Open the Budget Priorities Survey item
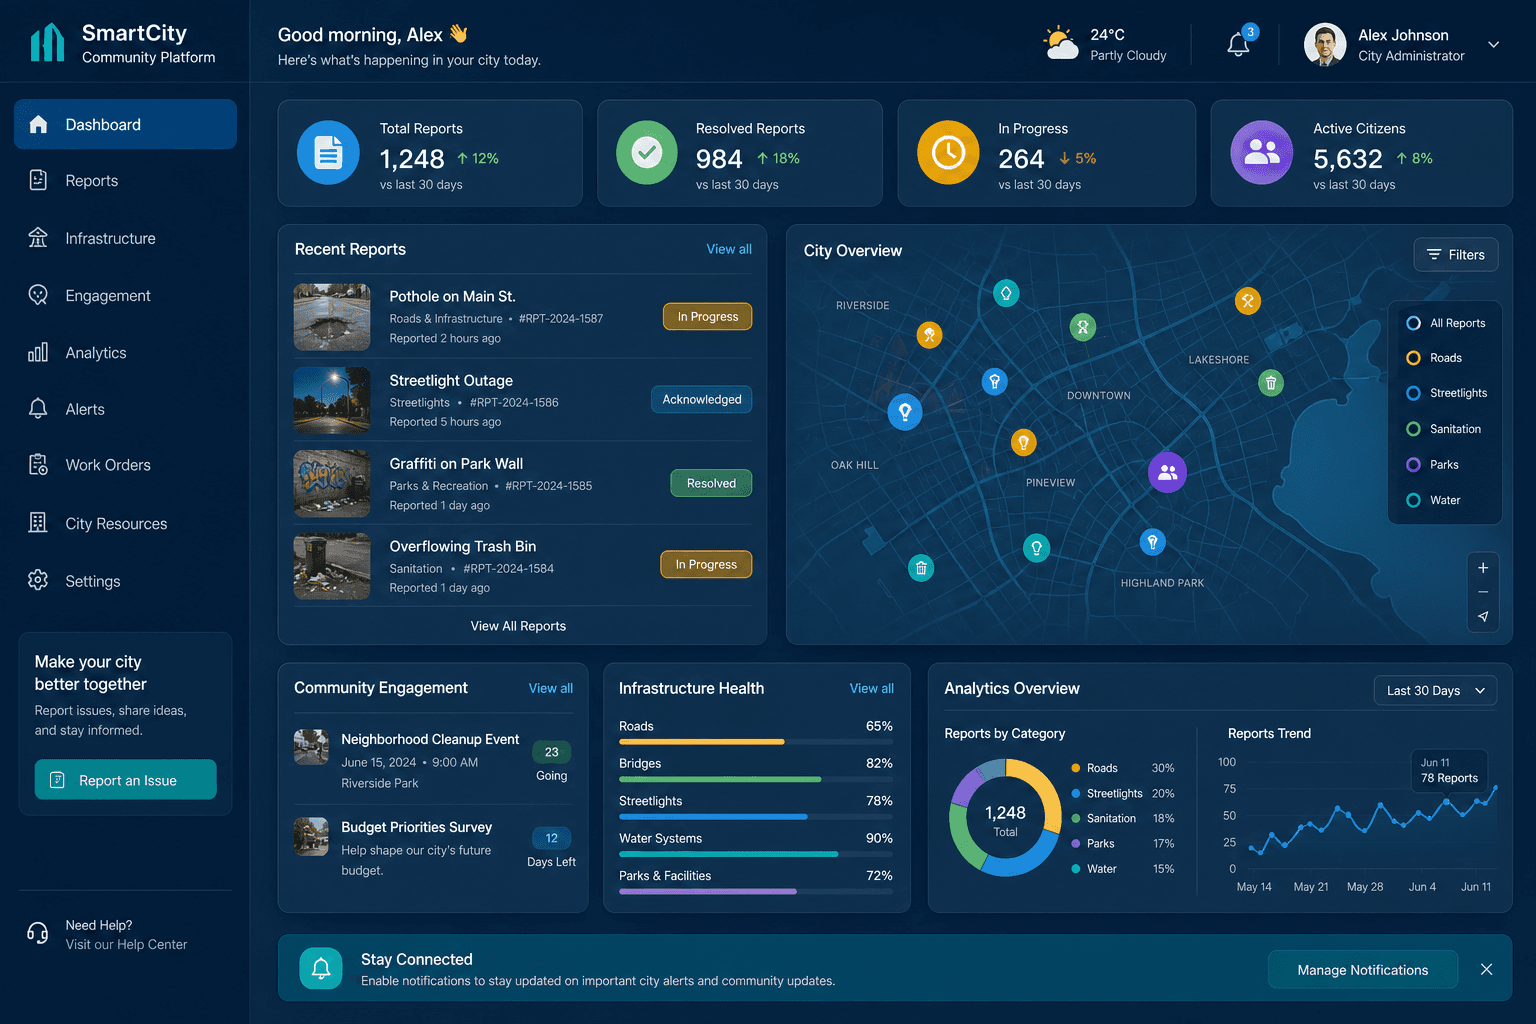The width and height of the screenshot is (1536, 1024). (x=433, y=848)
